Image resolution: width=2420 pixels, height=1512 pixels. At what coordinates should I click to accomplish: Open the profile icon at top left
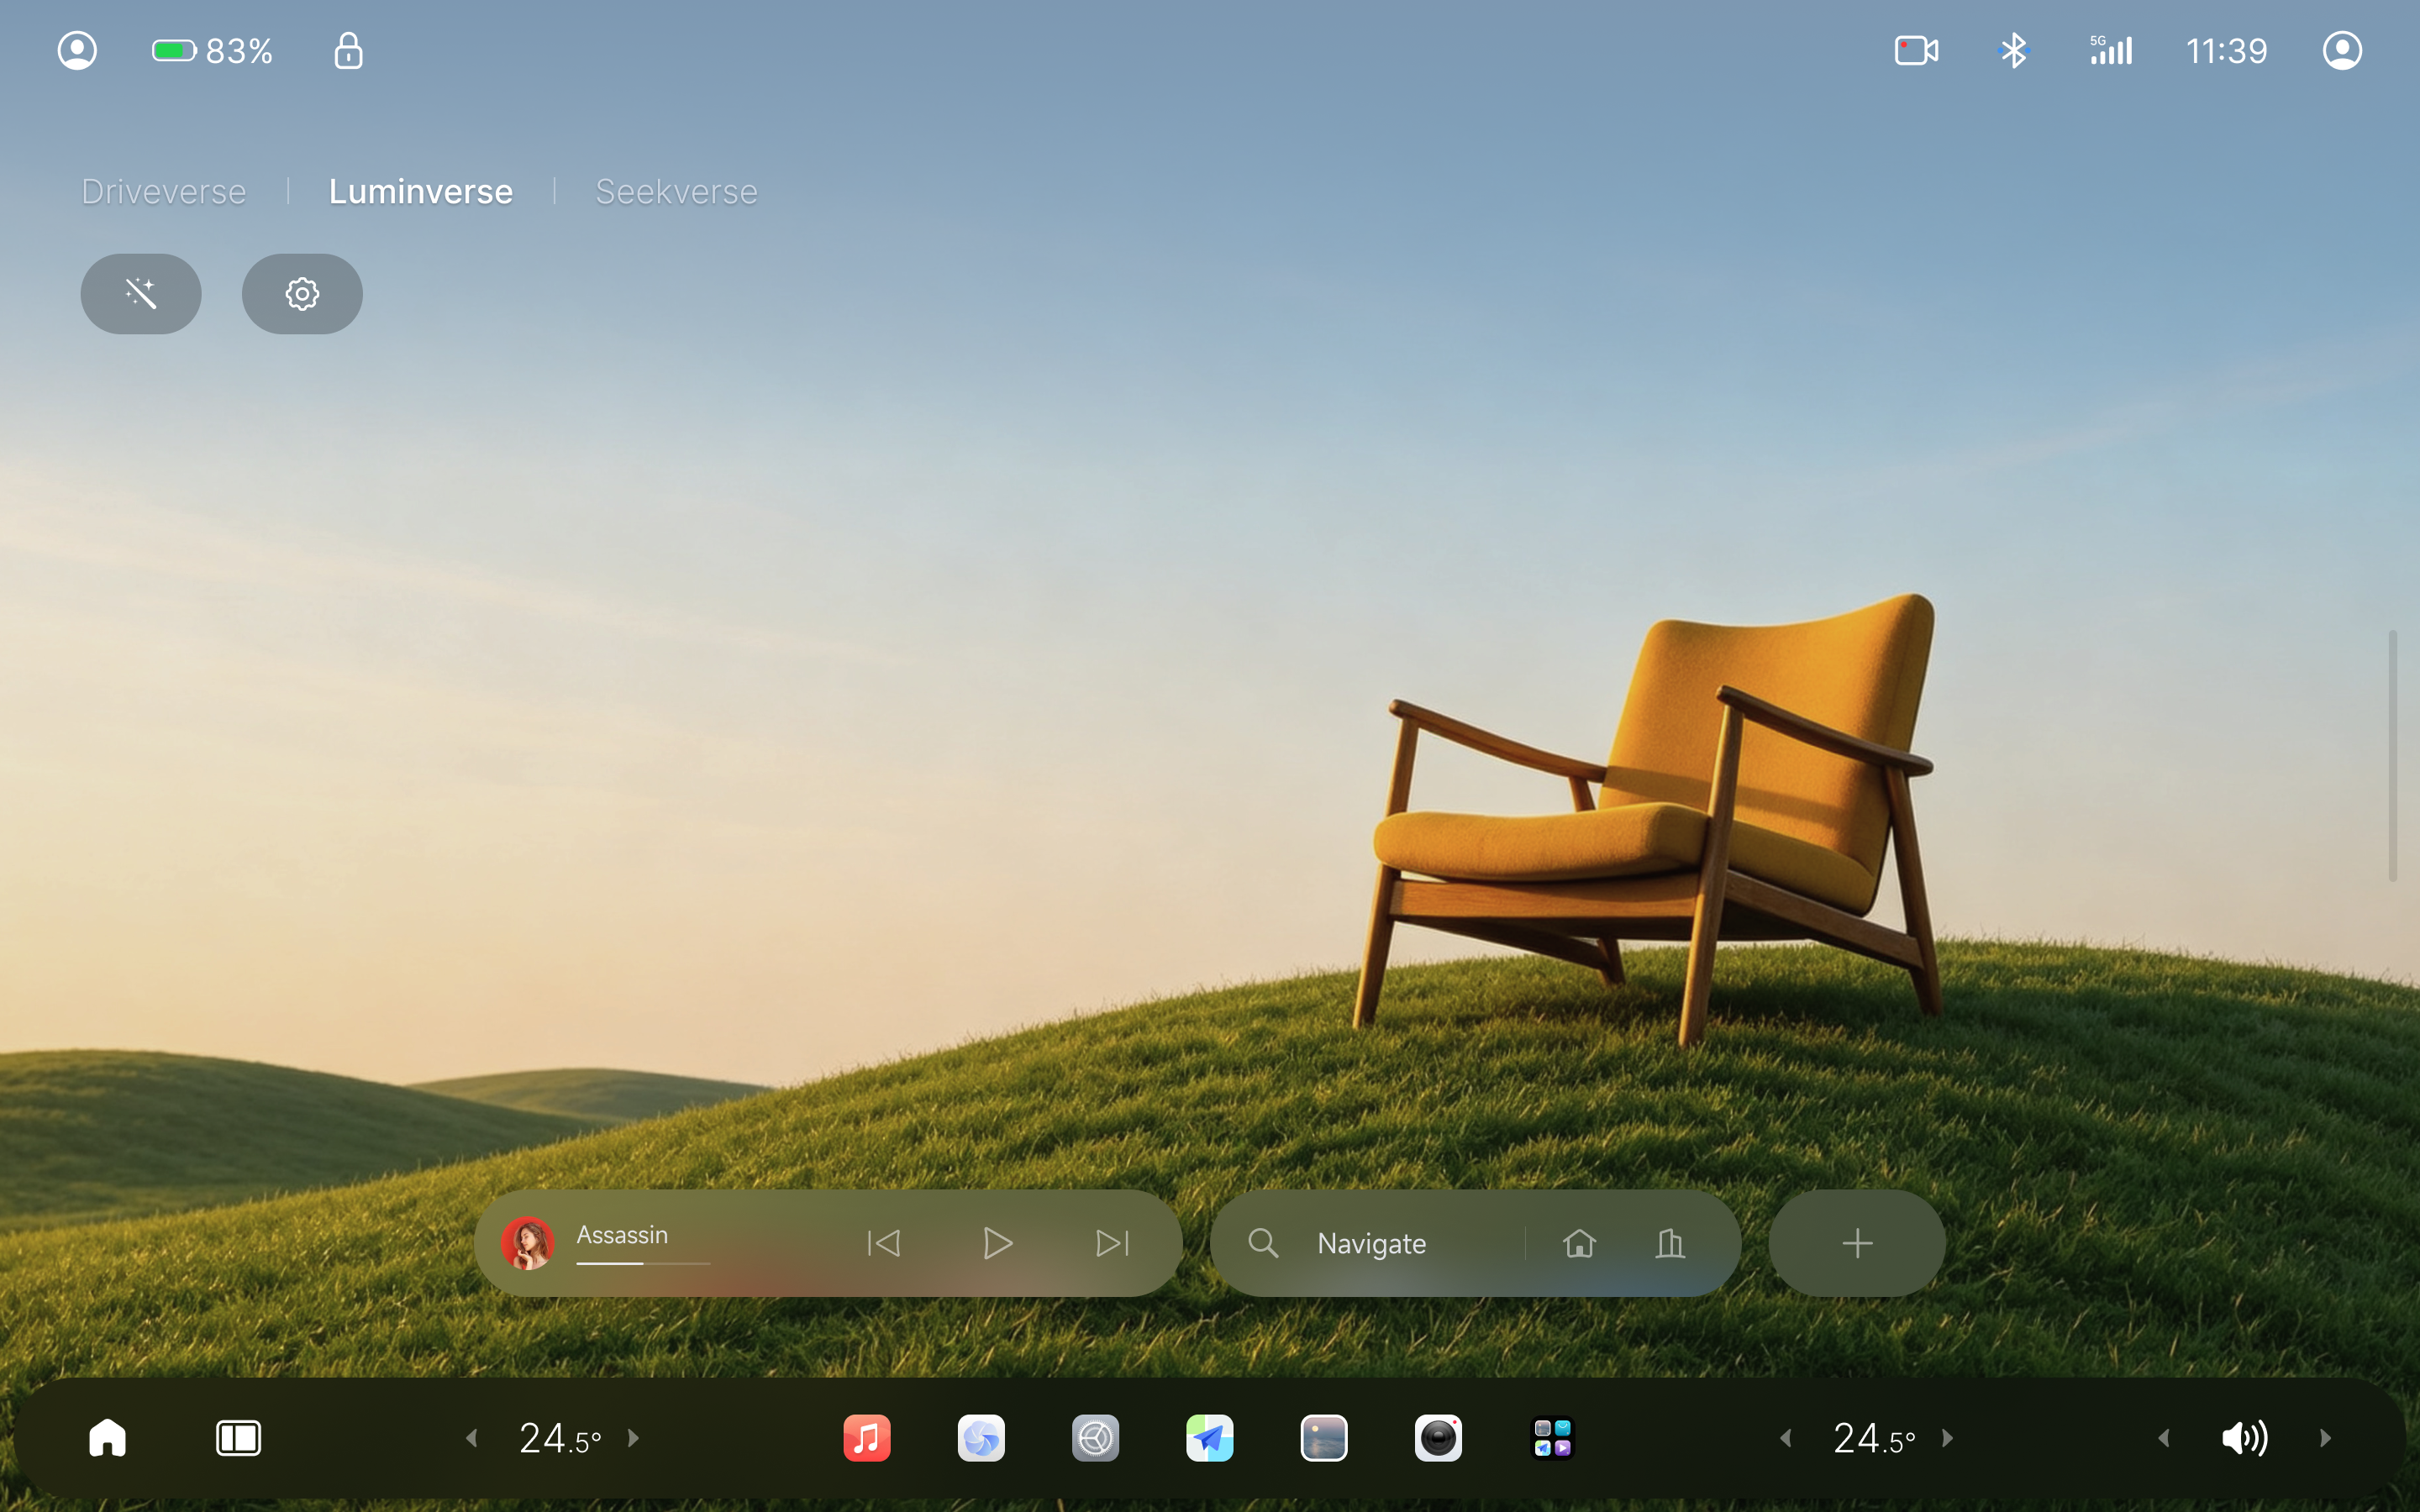[x=77, y=50]
